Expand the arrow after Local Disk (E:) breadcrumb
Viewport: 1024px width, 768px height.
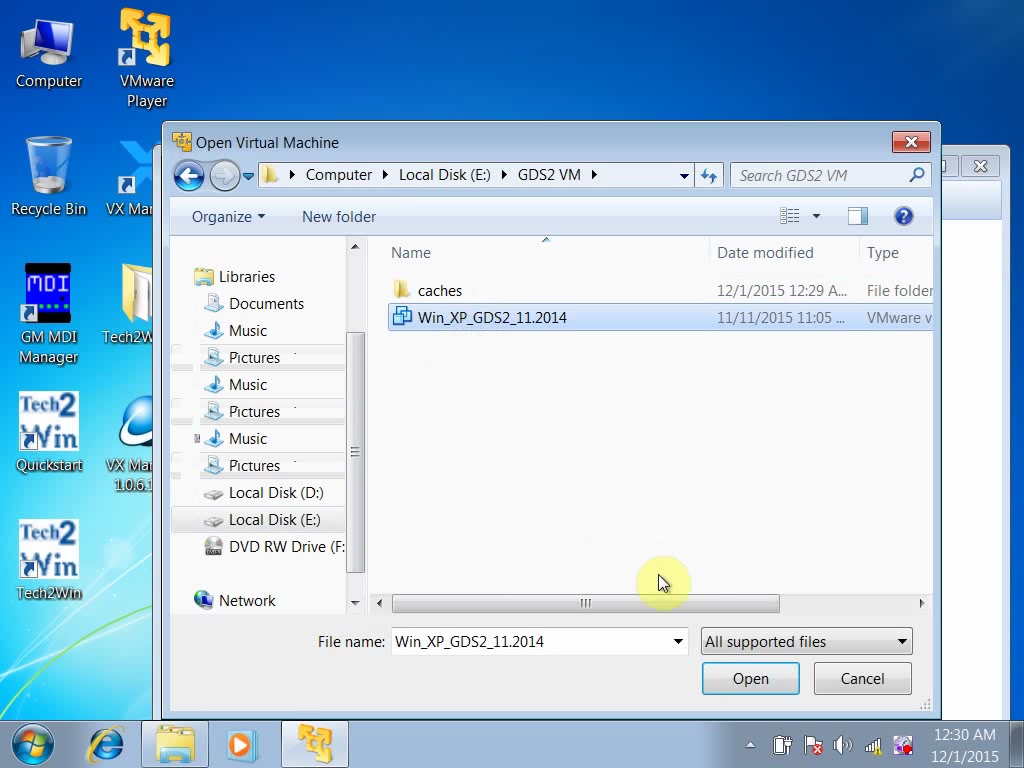[x=504, y=175]
